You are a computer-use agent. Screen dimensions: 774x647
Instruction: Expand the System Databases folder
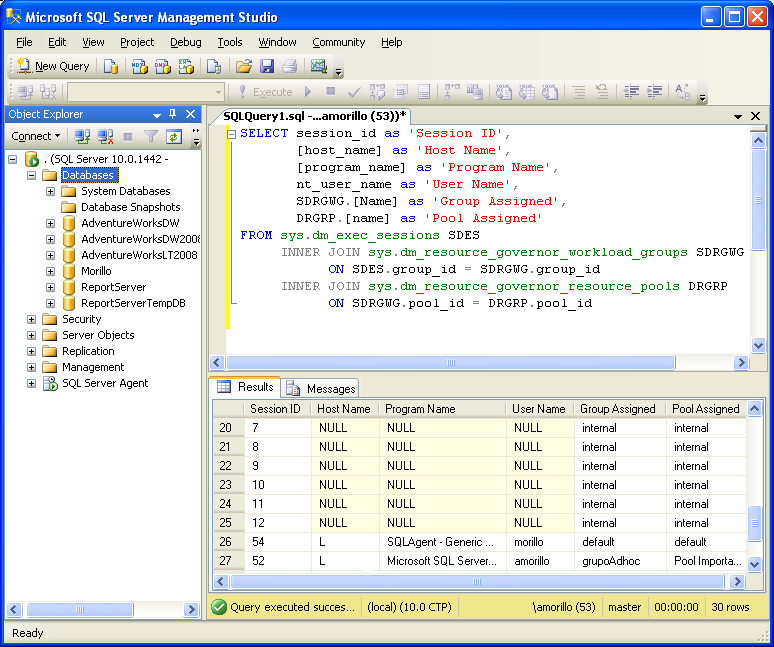tap(50, 191)
